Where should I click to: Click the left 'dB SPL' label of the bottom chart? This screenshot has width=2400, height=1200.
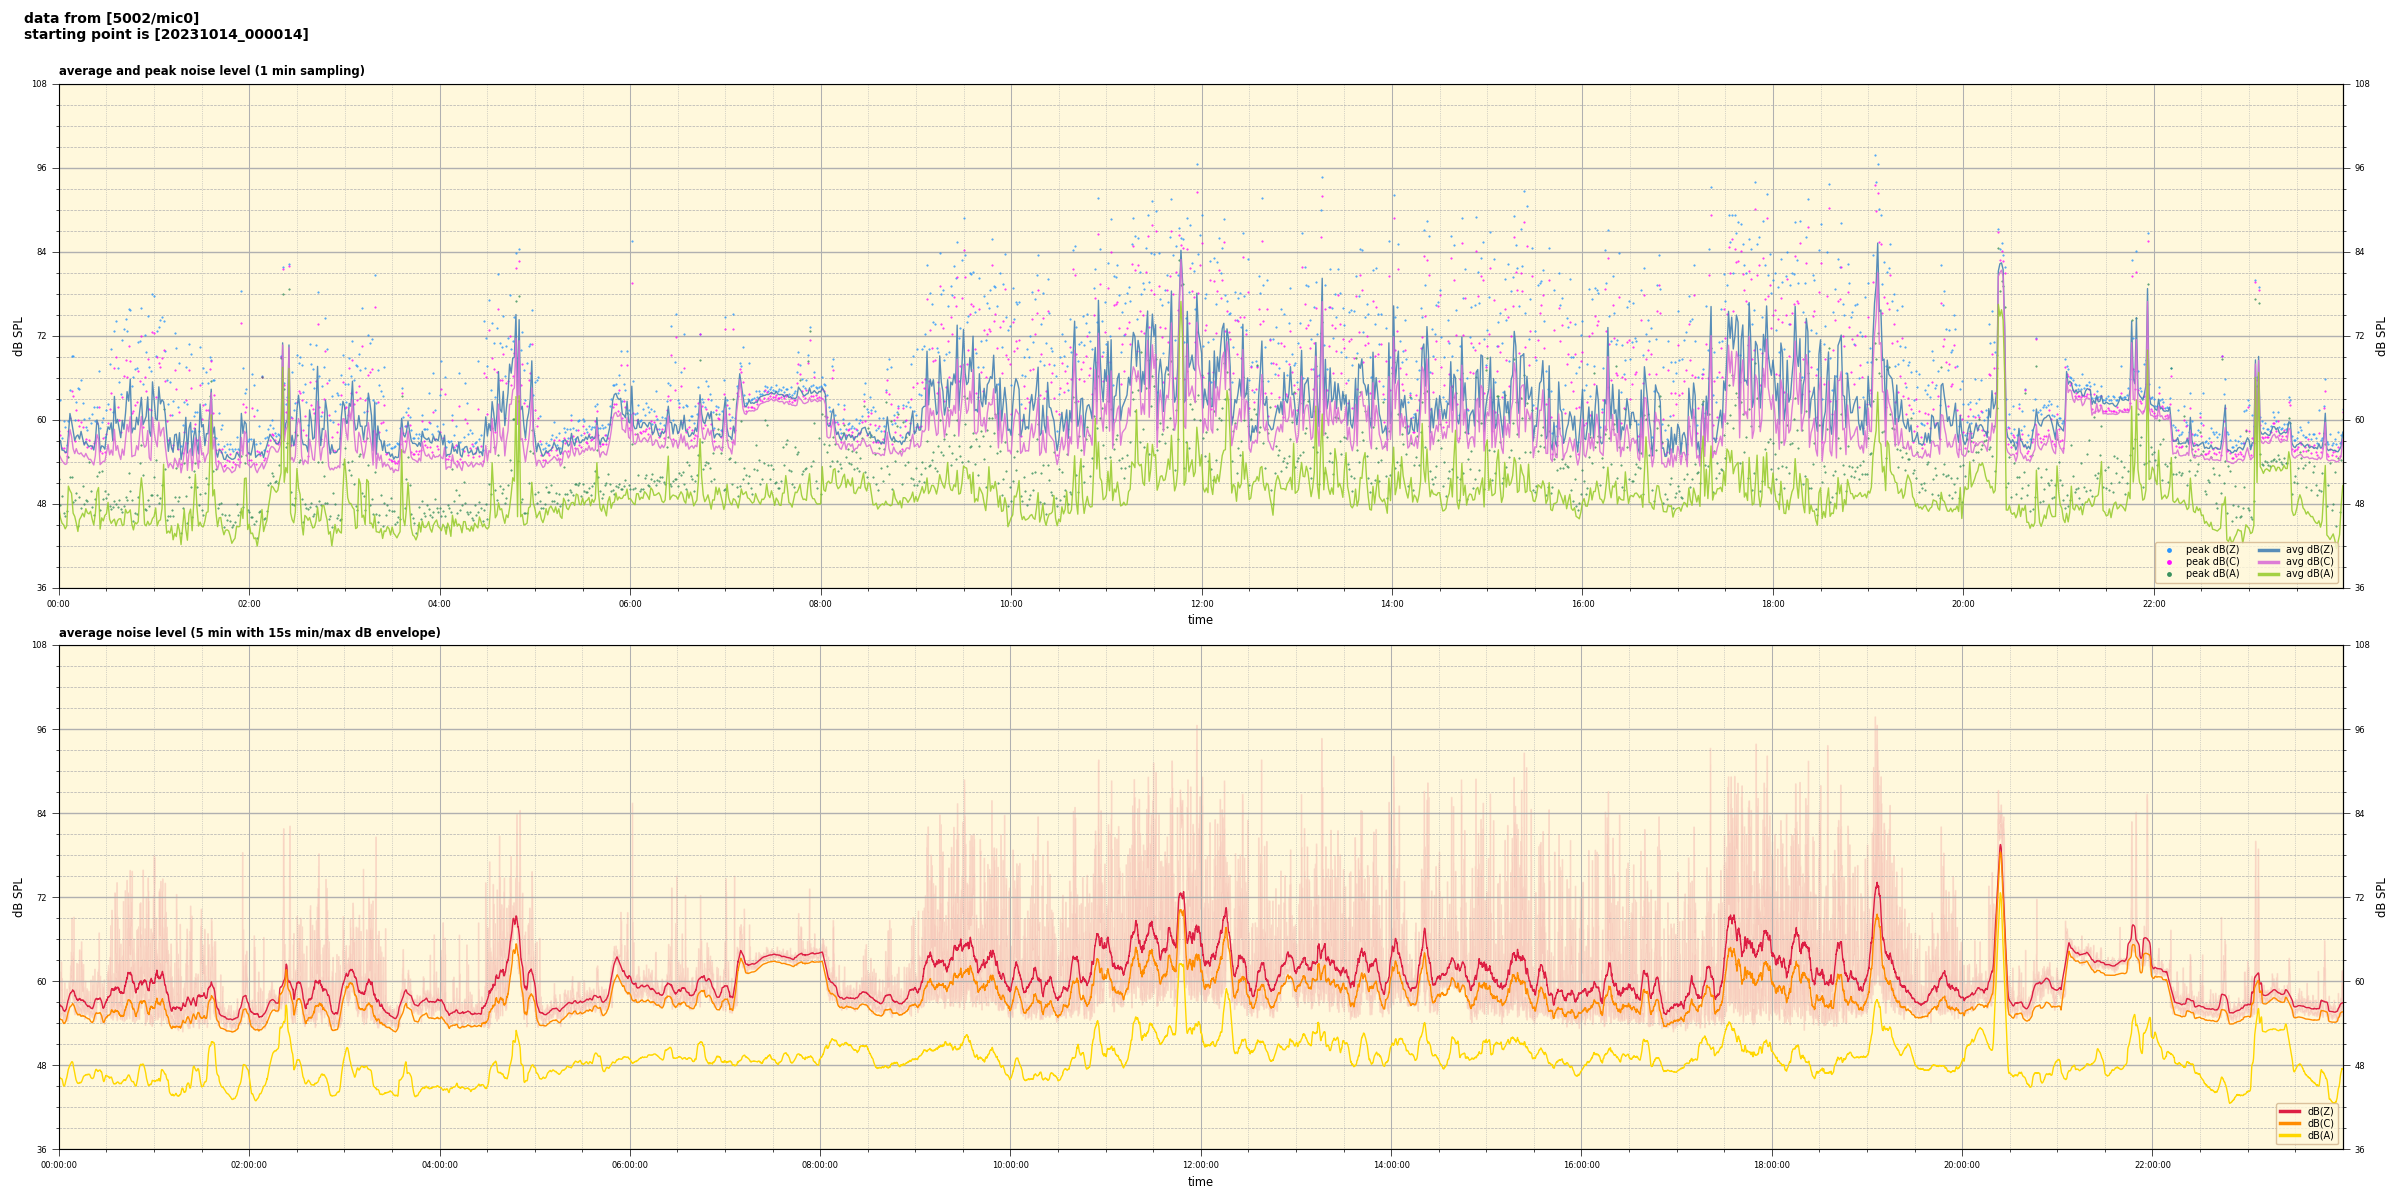coord(18,897)
